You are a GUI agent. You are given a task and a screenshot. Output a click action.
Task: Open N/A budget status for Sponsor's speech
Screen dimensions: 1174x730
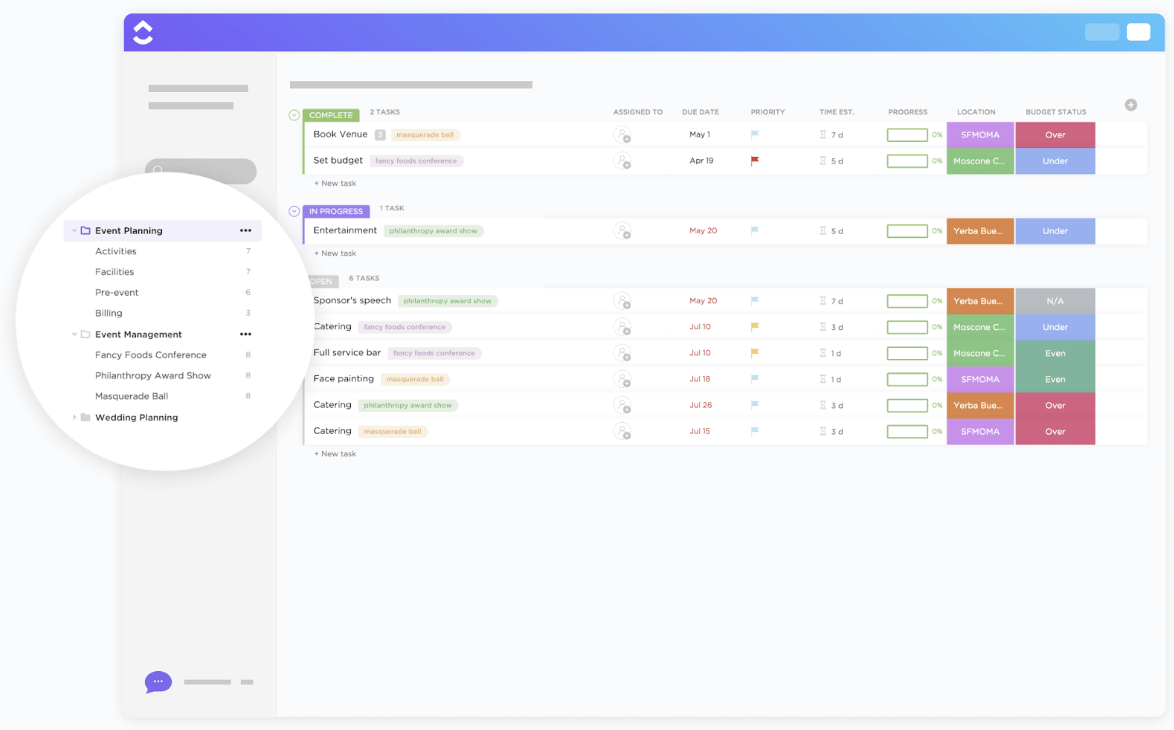pos(1055,301)
